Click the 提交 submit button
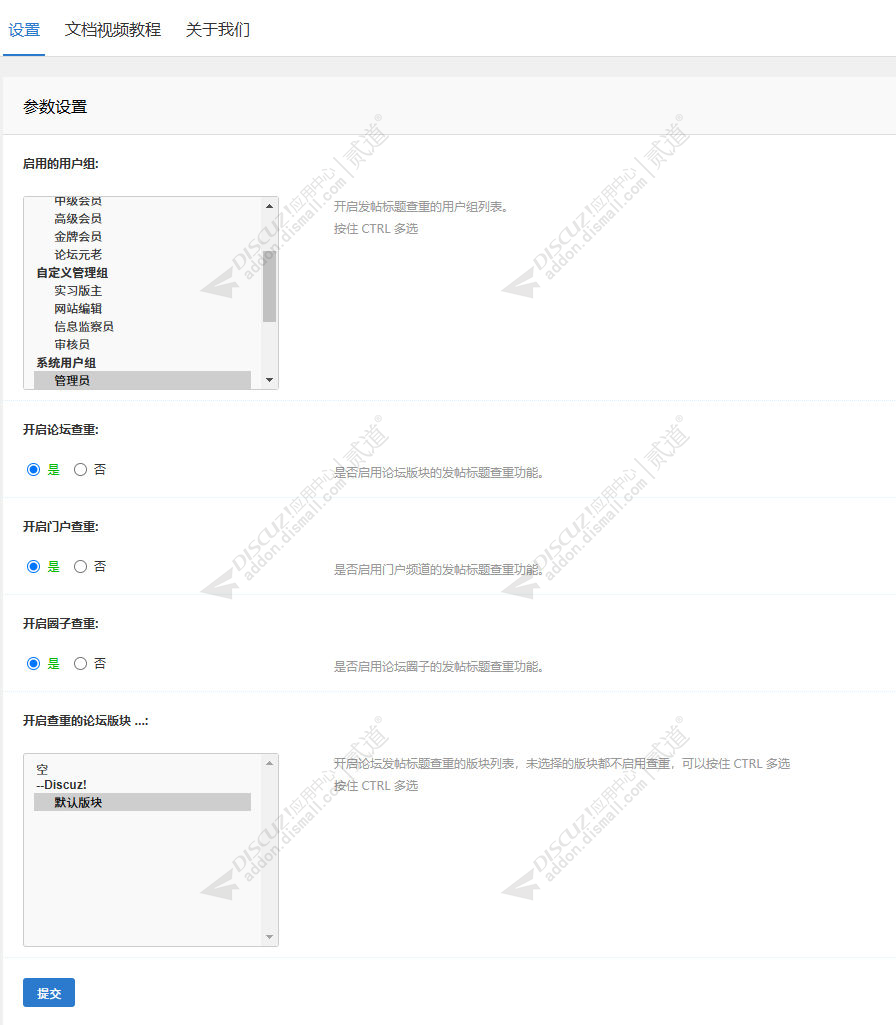 [49, 992]
